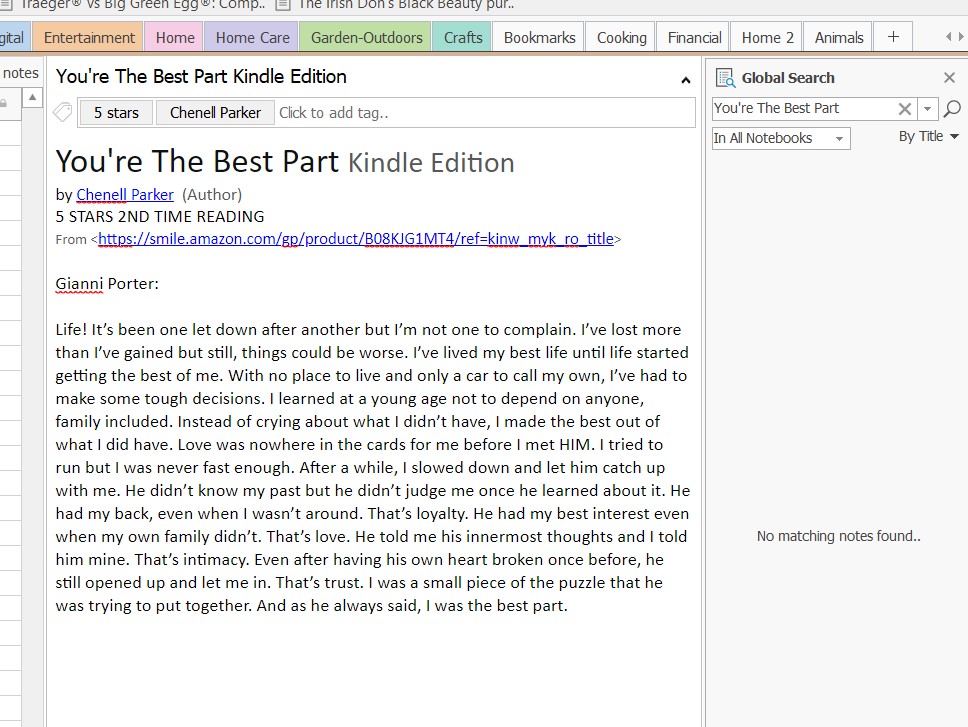Viewport: 968px width, 727px height.
Task: Clear the Global Search text field
Action: 904,109
